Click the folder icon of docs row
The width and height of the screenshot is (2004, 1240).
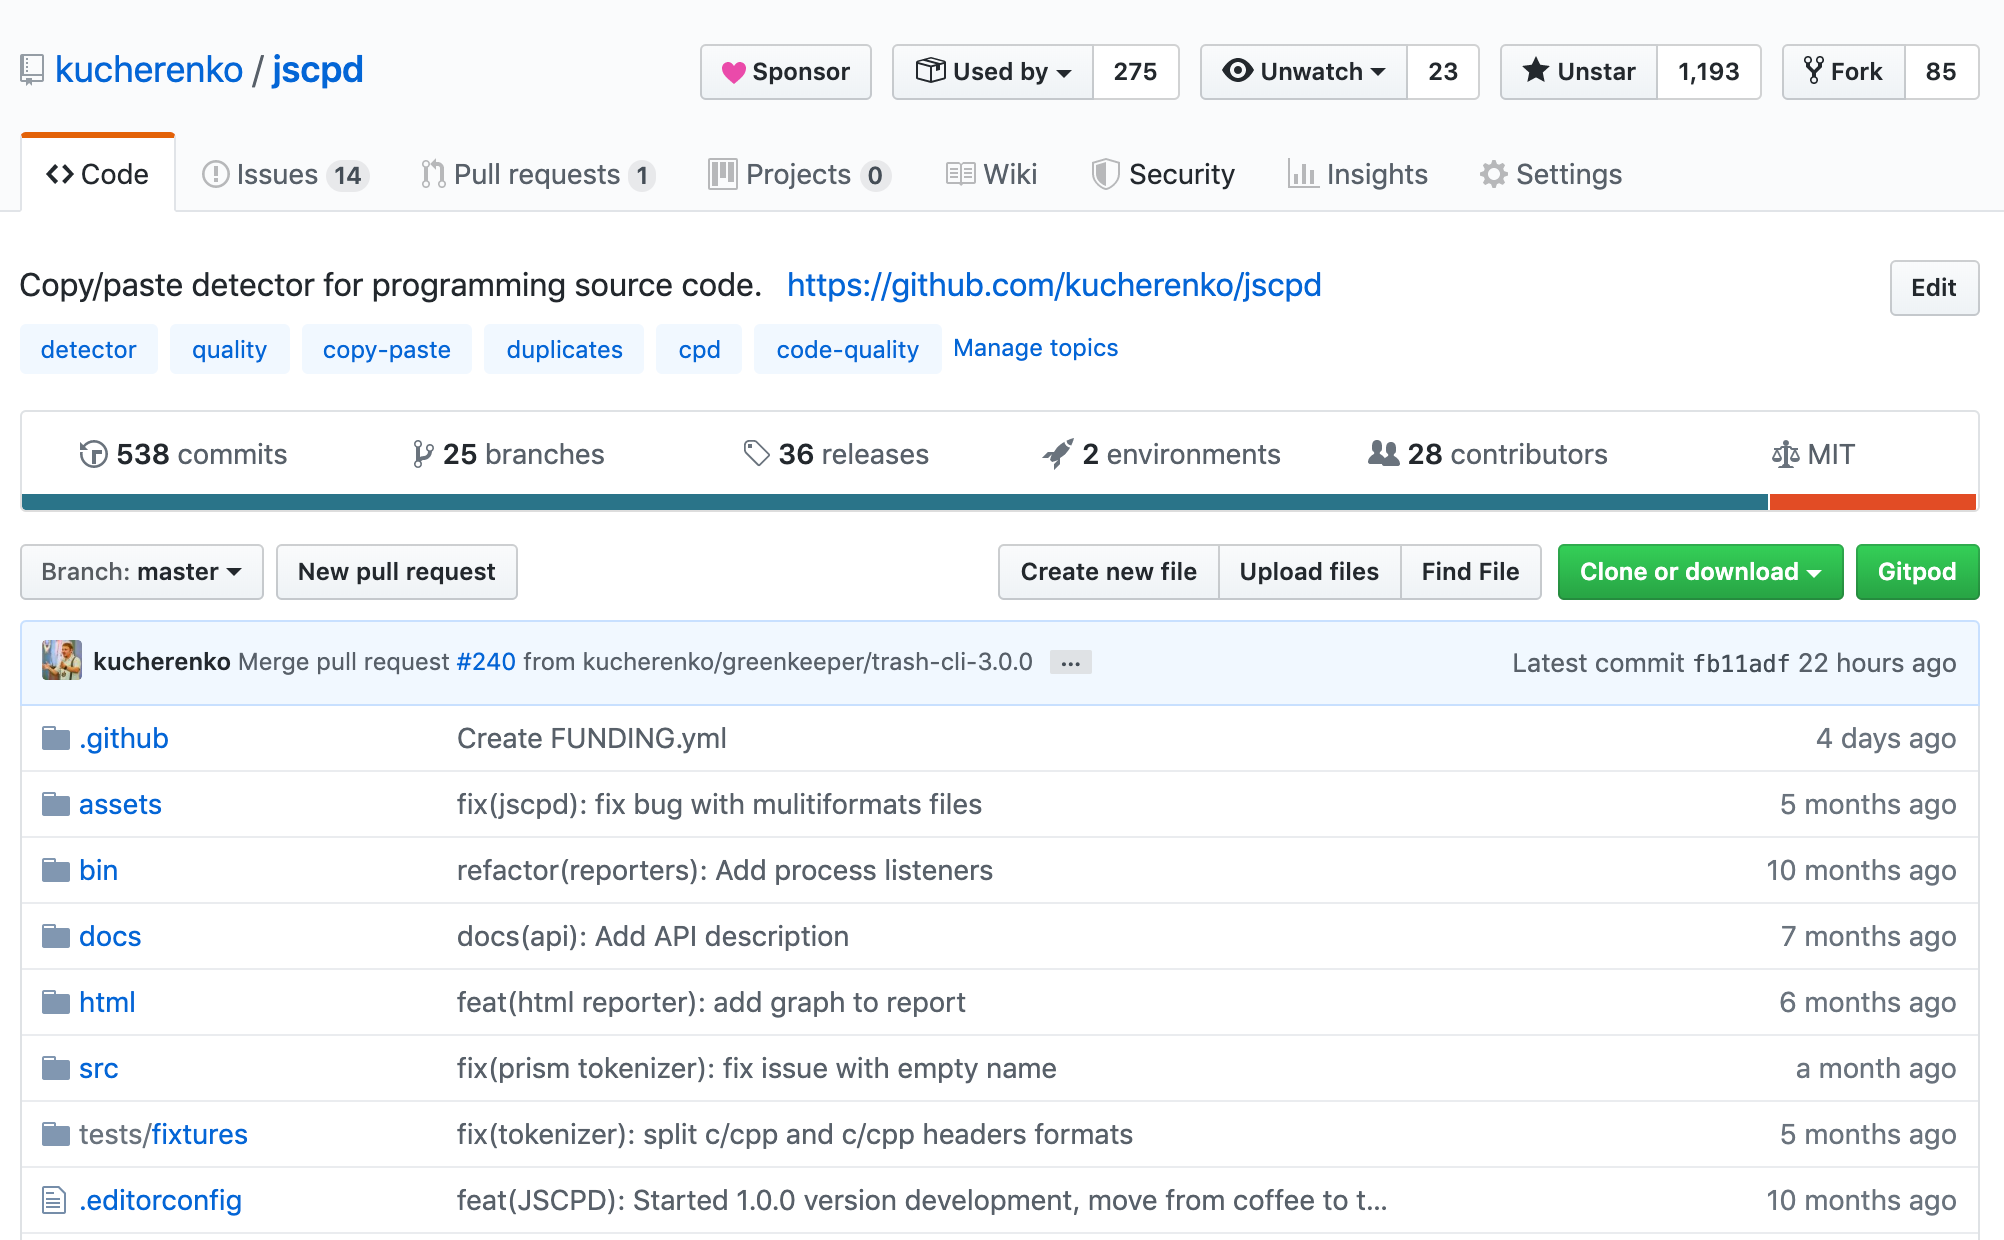pos(56,936)
